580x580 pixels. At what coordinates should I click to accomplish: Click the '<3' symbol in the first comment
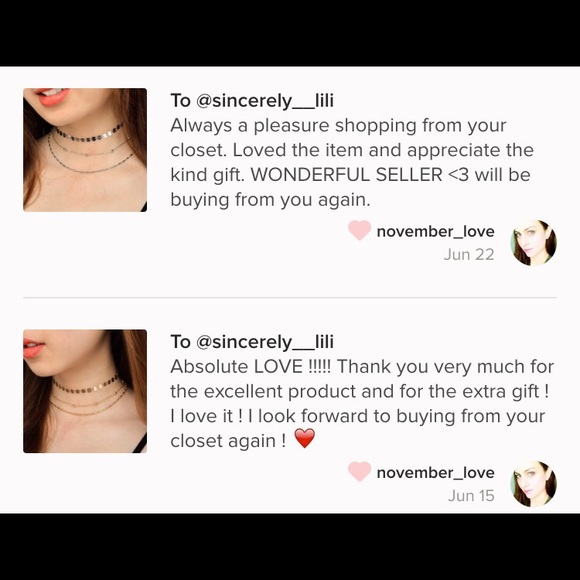click(x=458, y=175)
